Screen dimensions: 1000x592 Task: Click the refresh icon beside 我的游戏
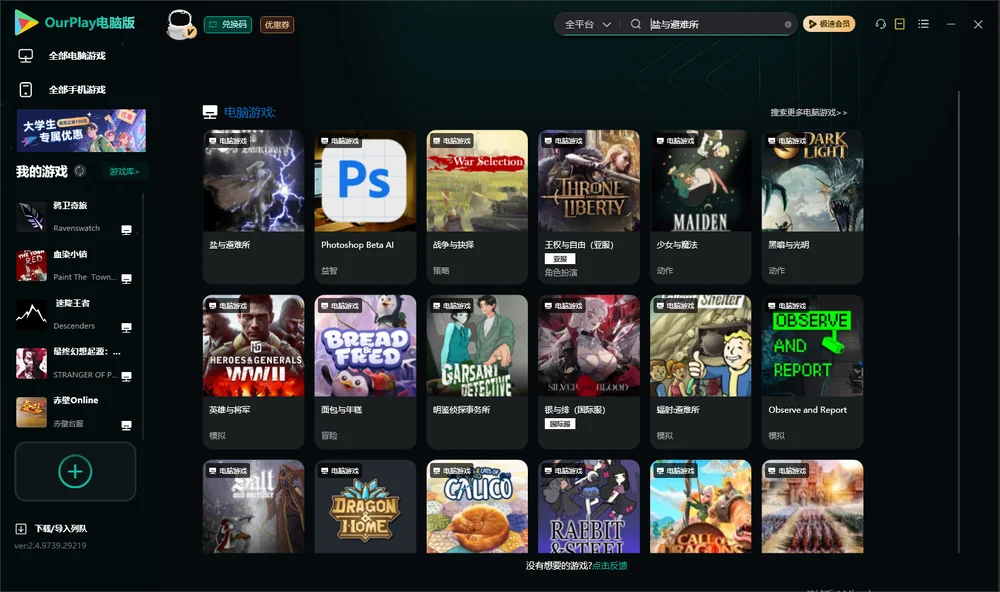pyautogui.click(x=80, y=171)
